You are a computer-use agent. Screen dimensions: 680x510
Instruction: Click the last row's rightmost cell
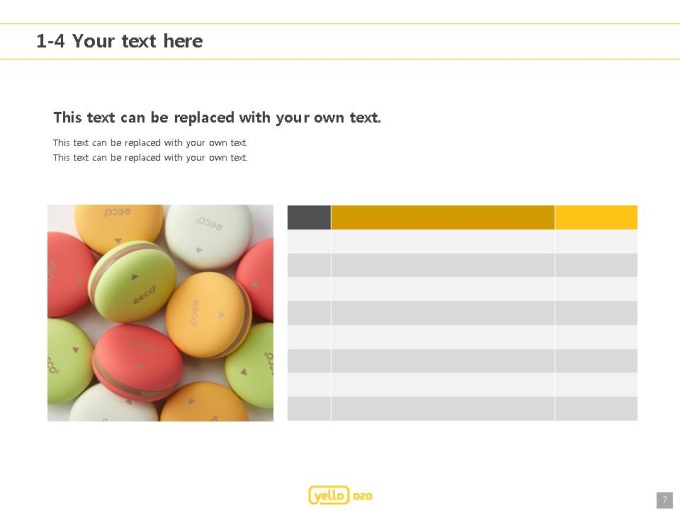[596, 409]
